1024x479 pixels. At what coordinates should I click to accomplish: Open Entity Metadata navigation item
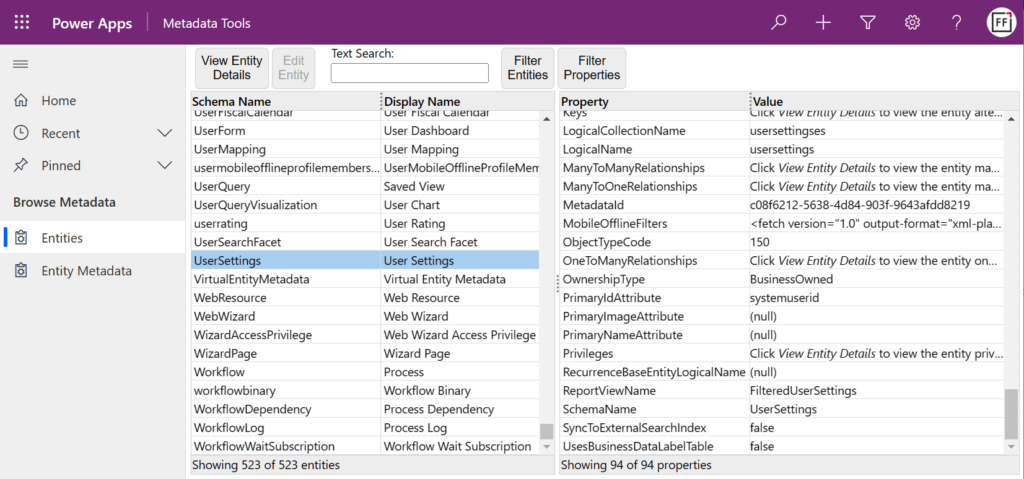click(x=93, y=271)
